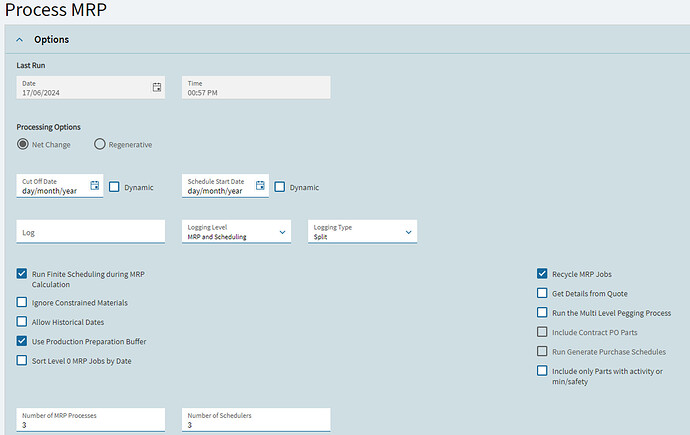Disable Use Production Preparation Buffer
Screen dimensions: 690x435
click(22, 341)
